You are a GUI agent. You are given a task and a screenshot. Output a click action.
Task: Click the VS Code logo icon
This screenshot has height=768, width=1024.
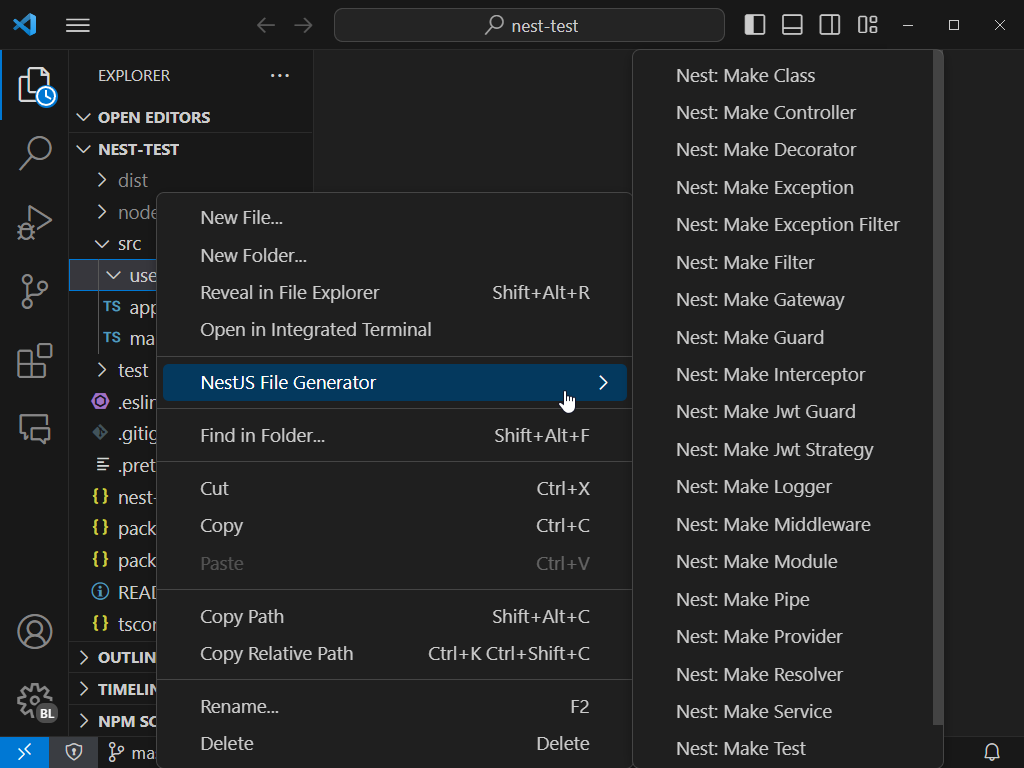coord(25,25)
